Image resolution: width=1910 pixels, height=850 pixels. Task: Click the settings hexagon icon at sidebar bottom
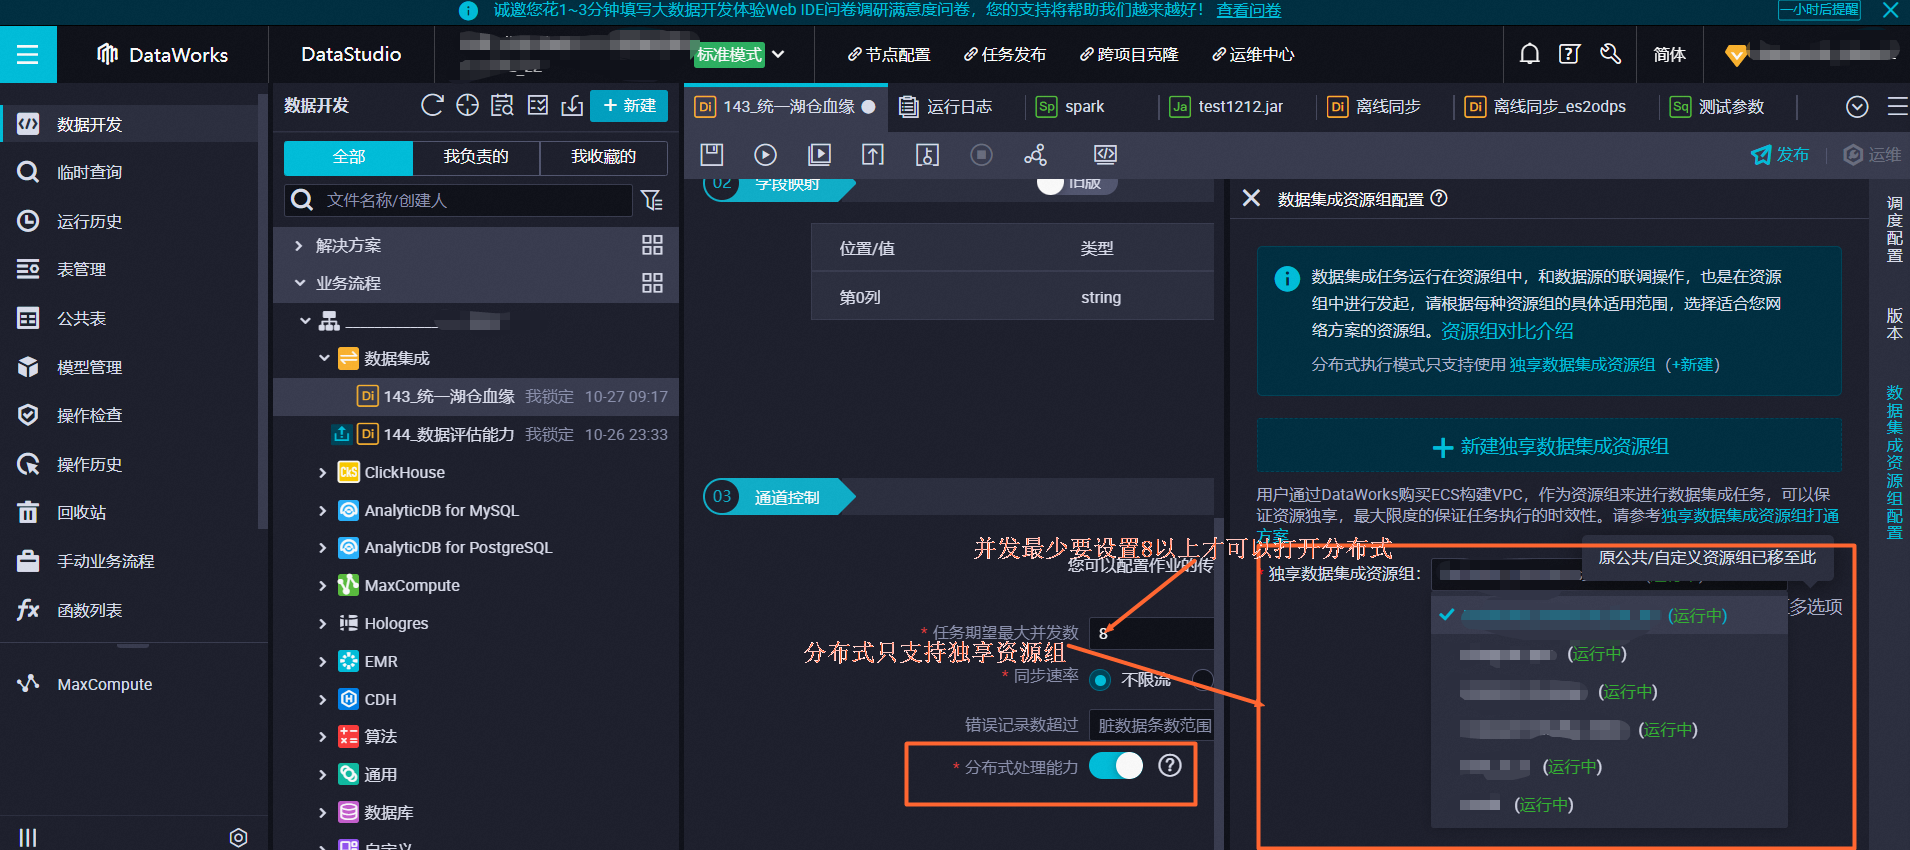pos(238,837)
